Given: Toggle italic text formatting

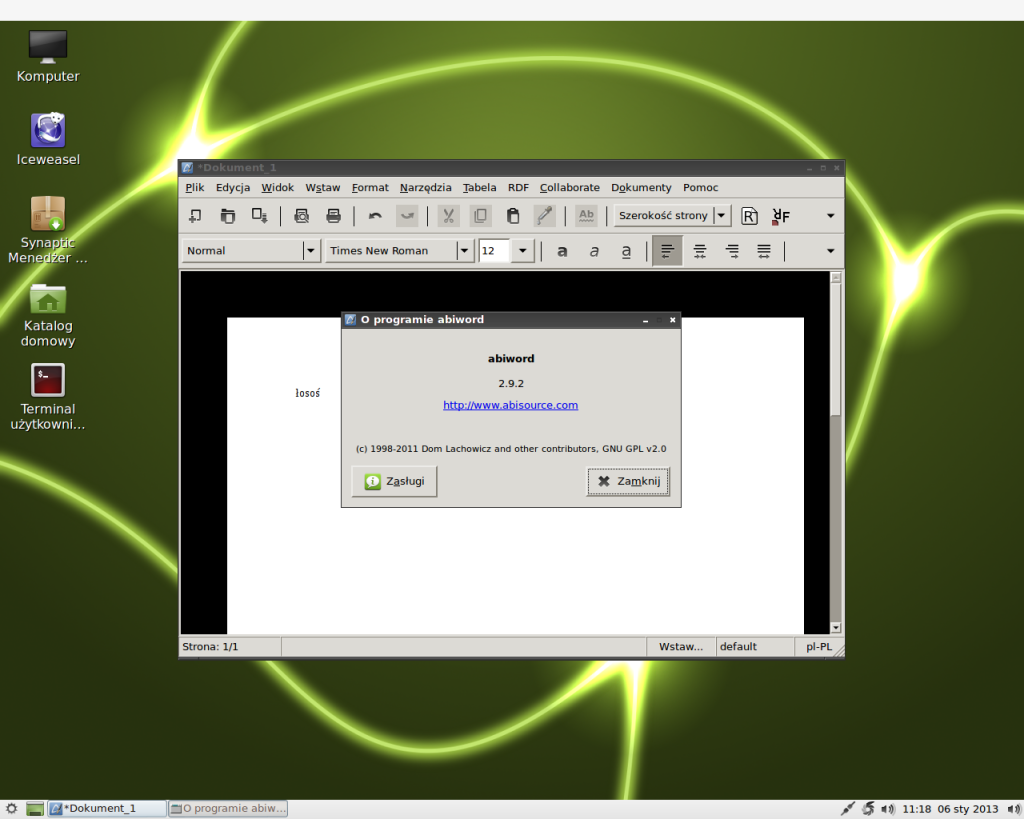Looking at the screenshot, I should (594, 251).
